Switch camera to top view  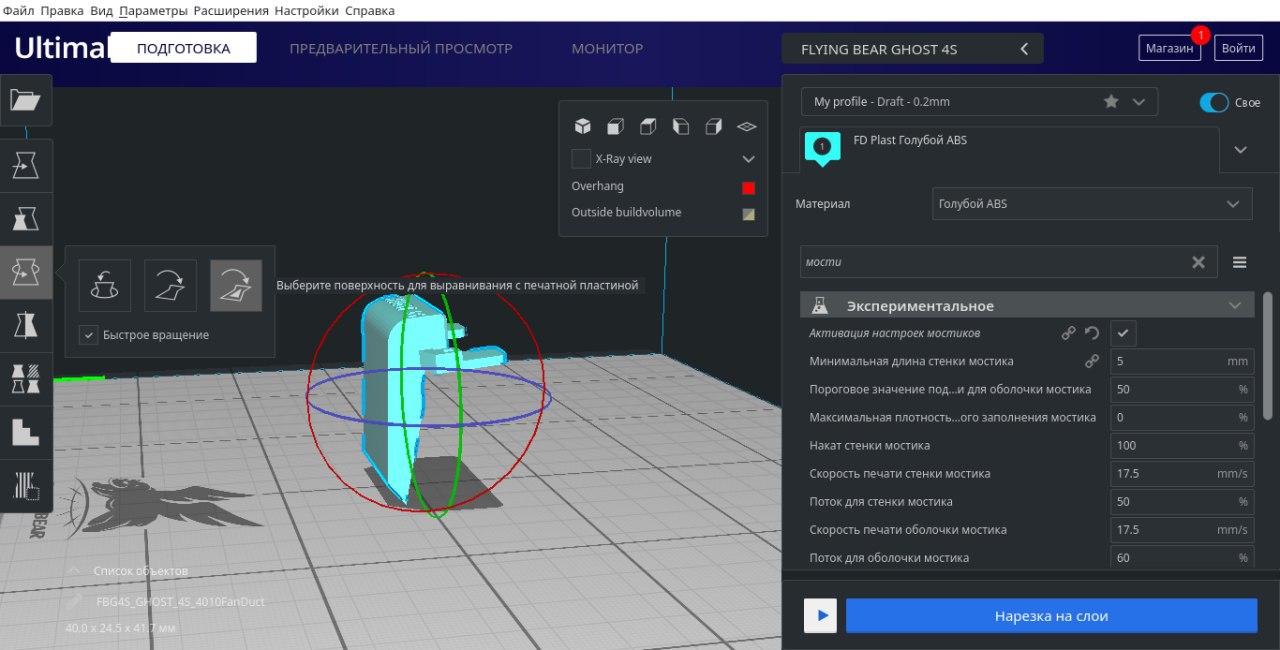point(648,126)
